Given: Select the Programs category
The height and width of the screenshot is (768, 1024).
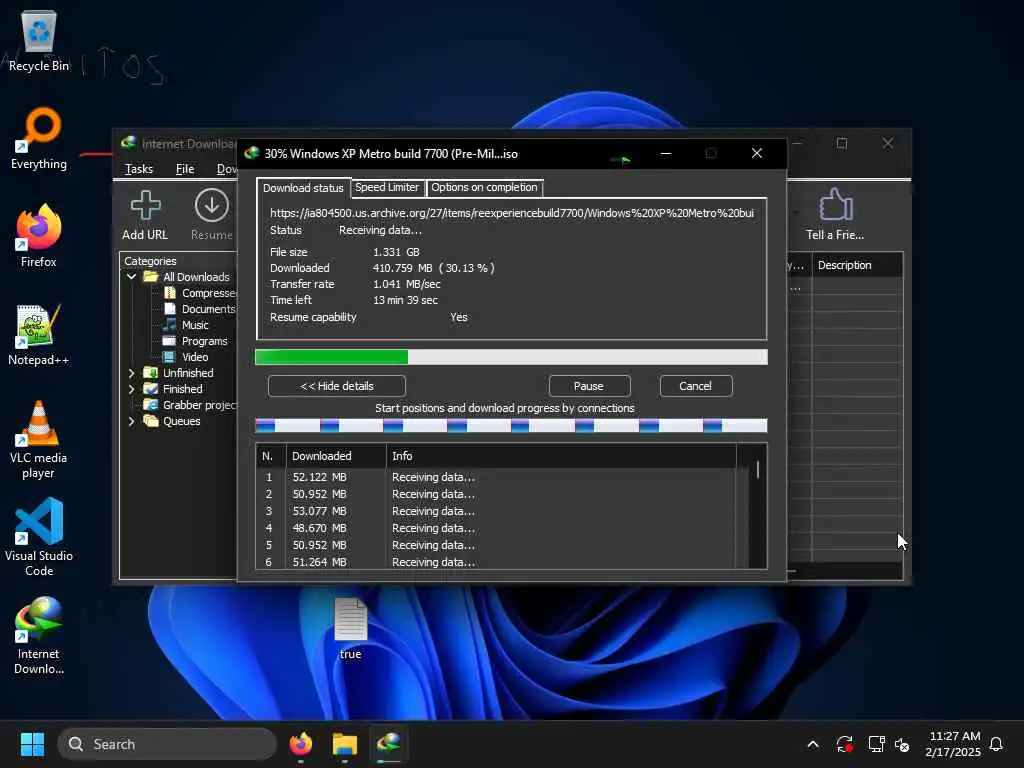Looking at the screenshot, I should coord(196,341).
